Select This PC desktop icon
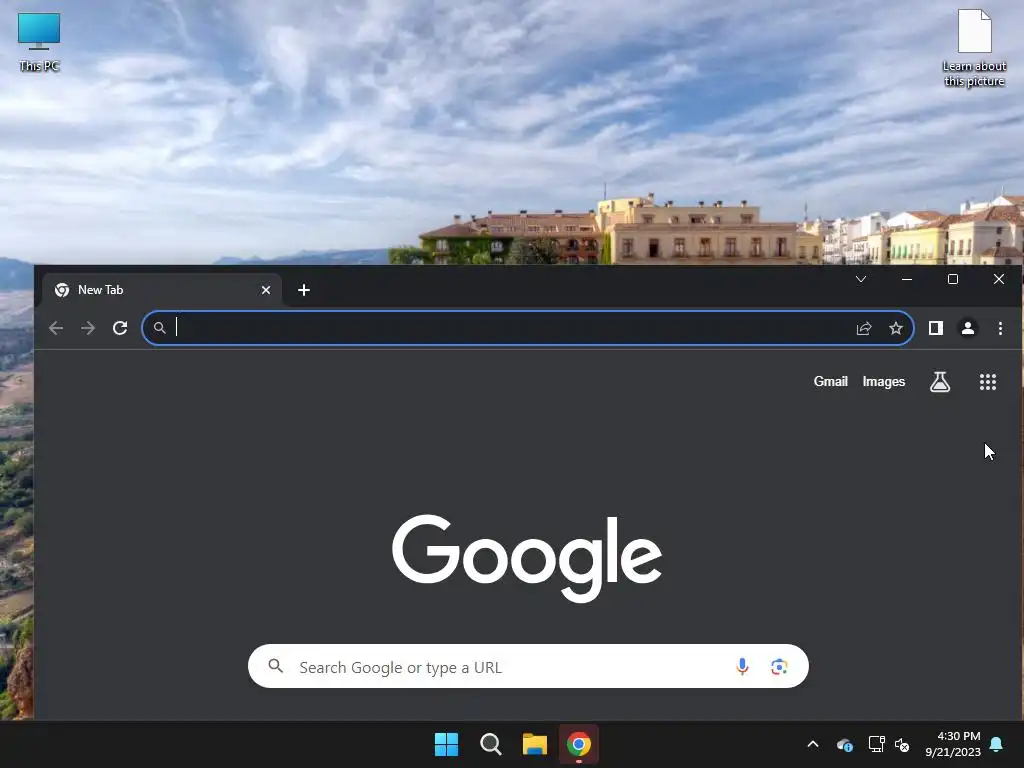 [39, 42]
